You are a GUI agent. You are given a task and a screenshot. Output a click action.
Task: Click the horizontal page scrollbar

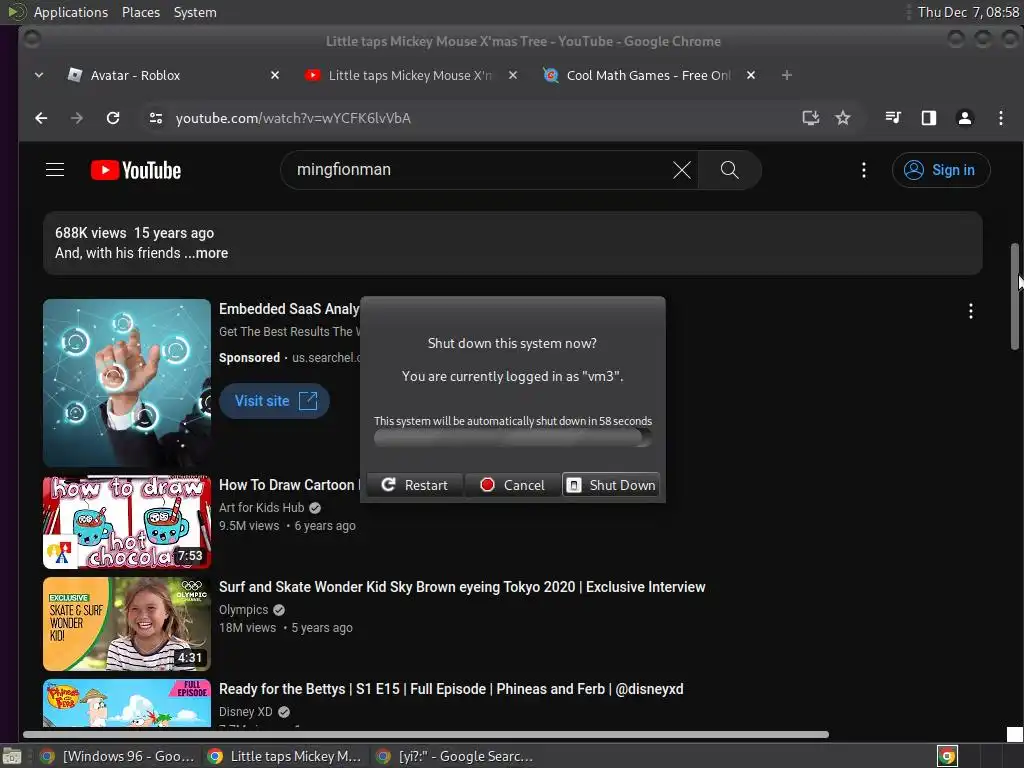[426, 735]
